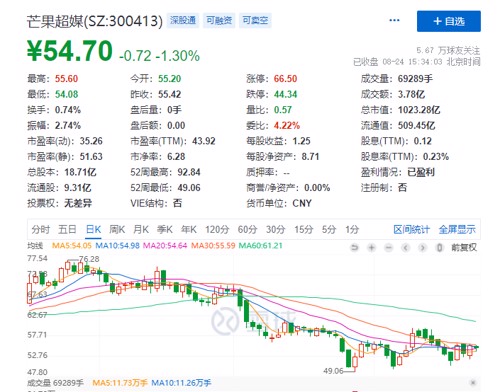Image resolution: width=500 pixels, height=392 pixels.
Task: Click the 可融资 tag
Action: click(x=219, y=21)
